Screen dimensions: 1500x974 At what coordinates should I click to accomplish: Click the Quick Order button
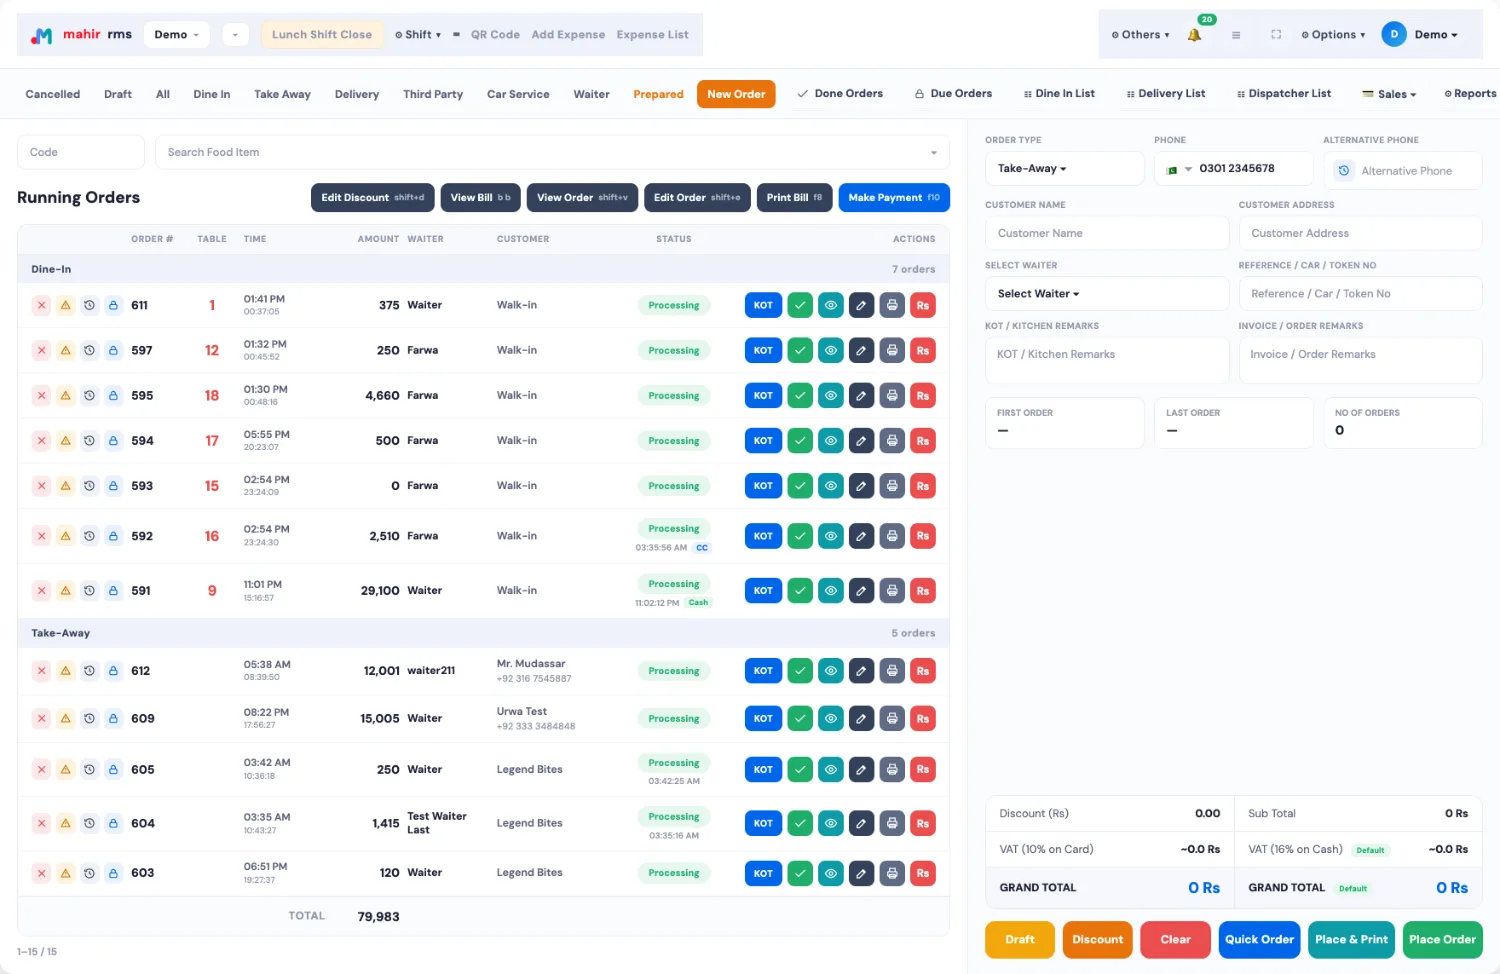1259,940
